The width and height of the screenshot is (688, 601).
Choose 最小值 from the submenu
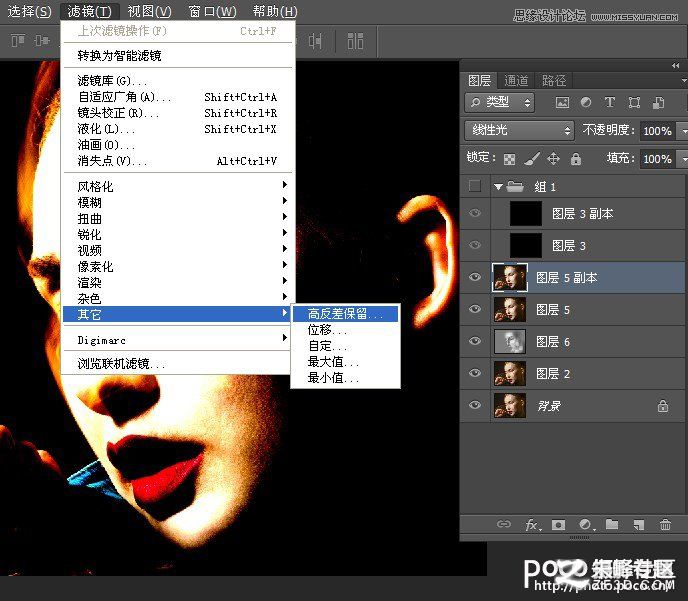(346, 378)
